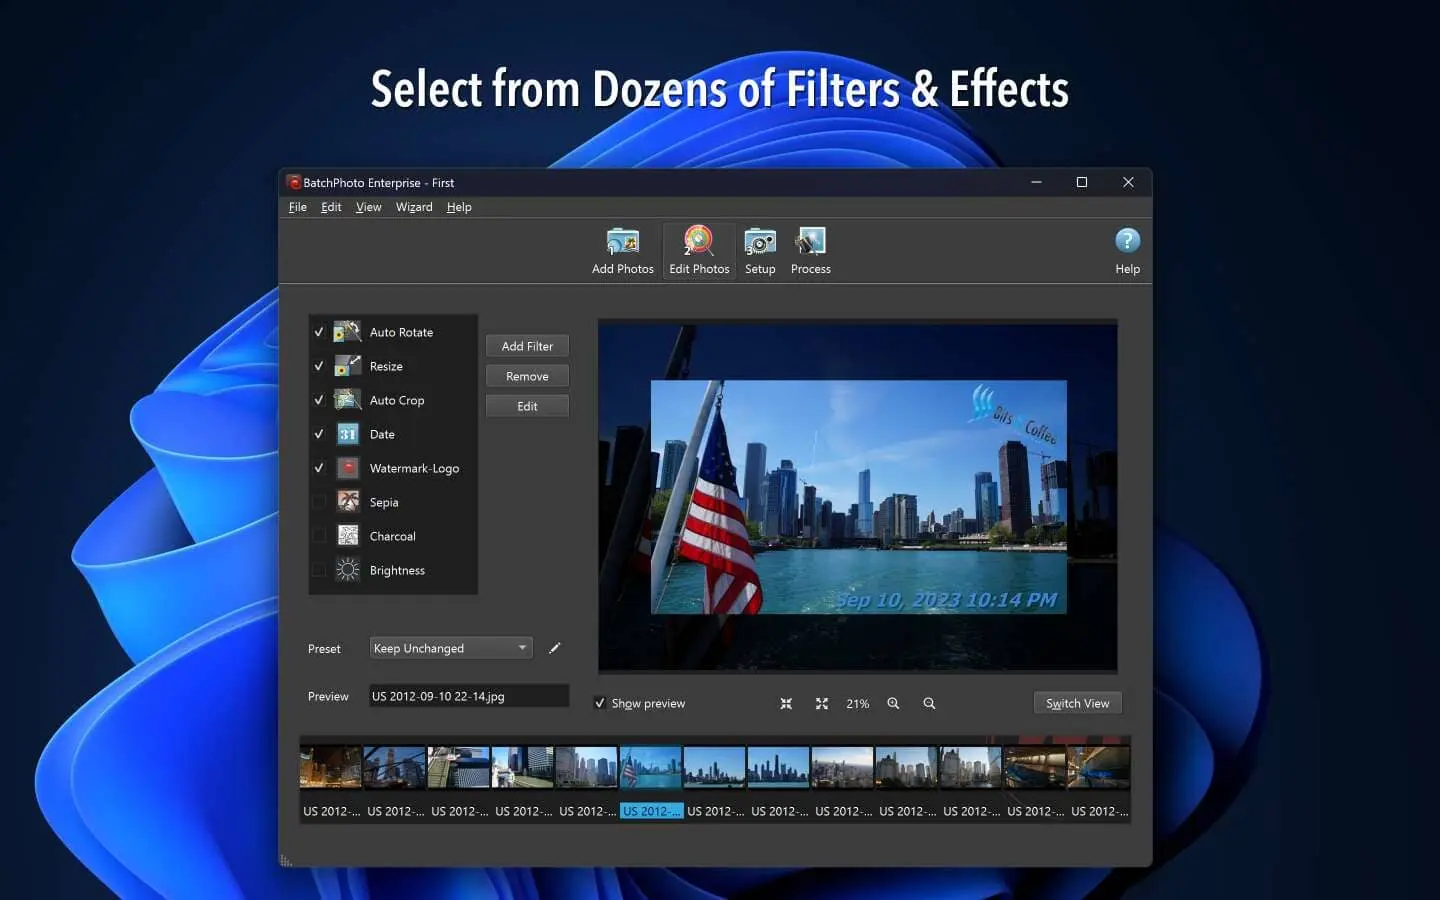
Task: Uncheck the Auto Crop filter checkbox
Action: (319, 400)
